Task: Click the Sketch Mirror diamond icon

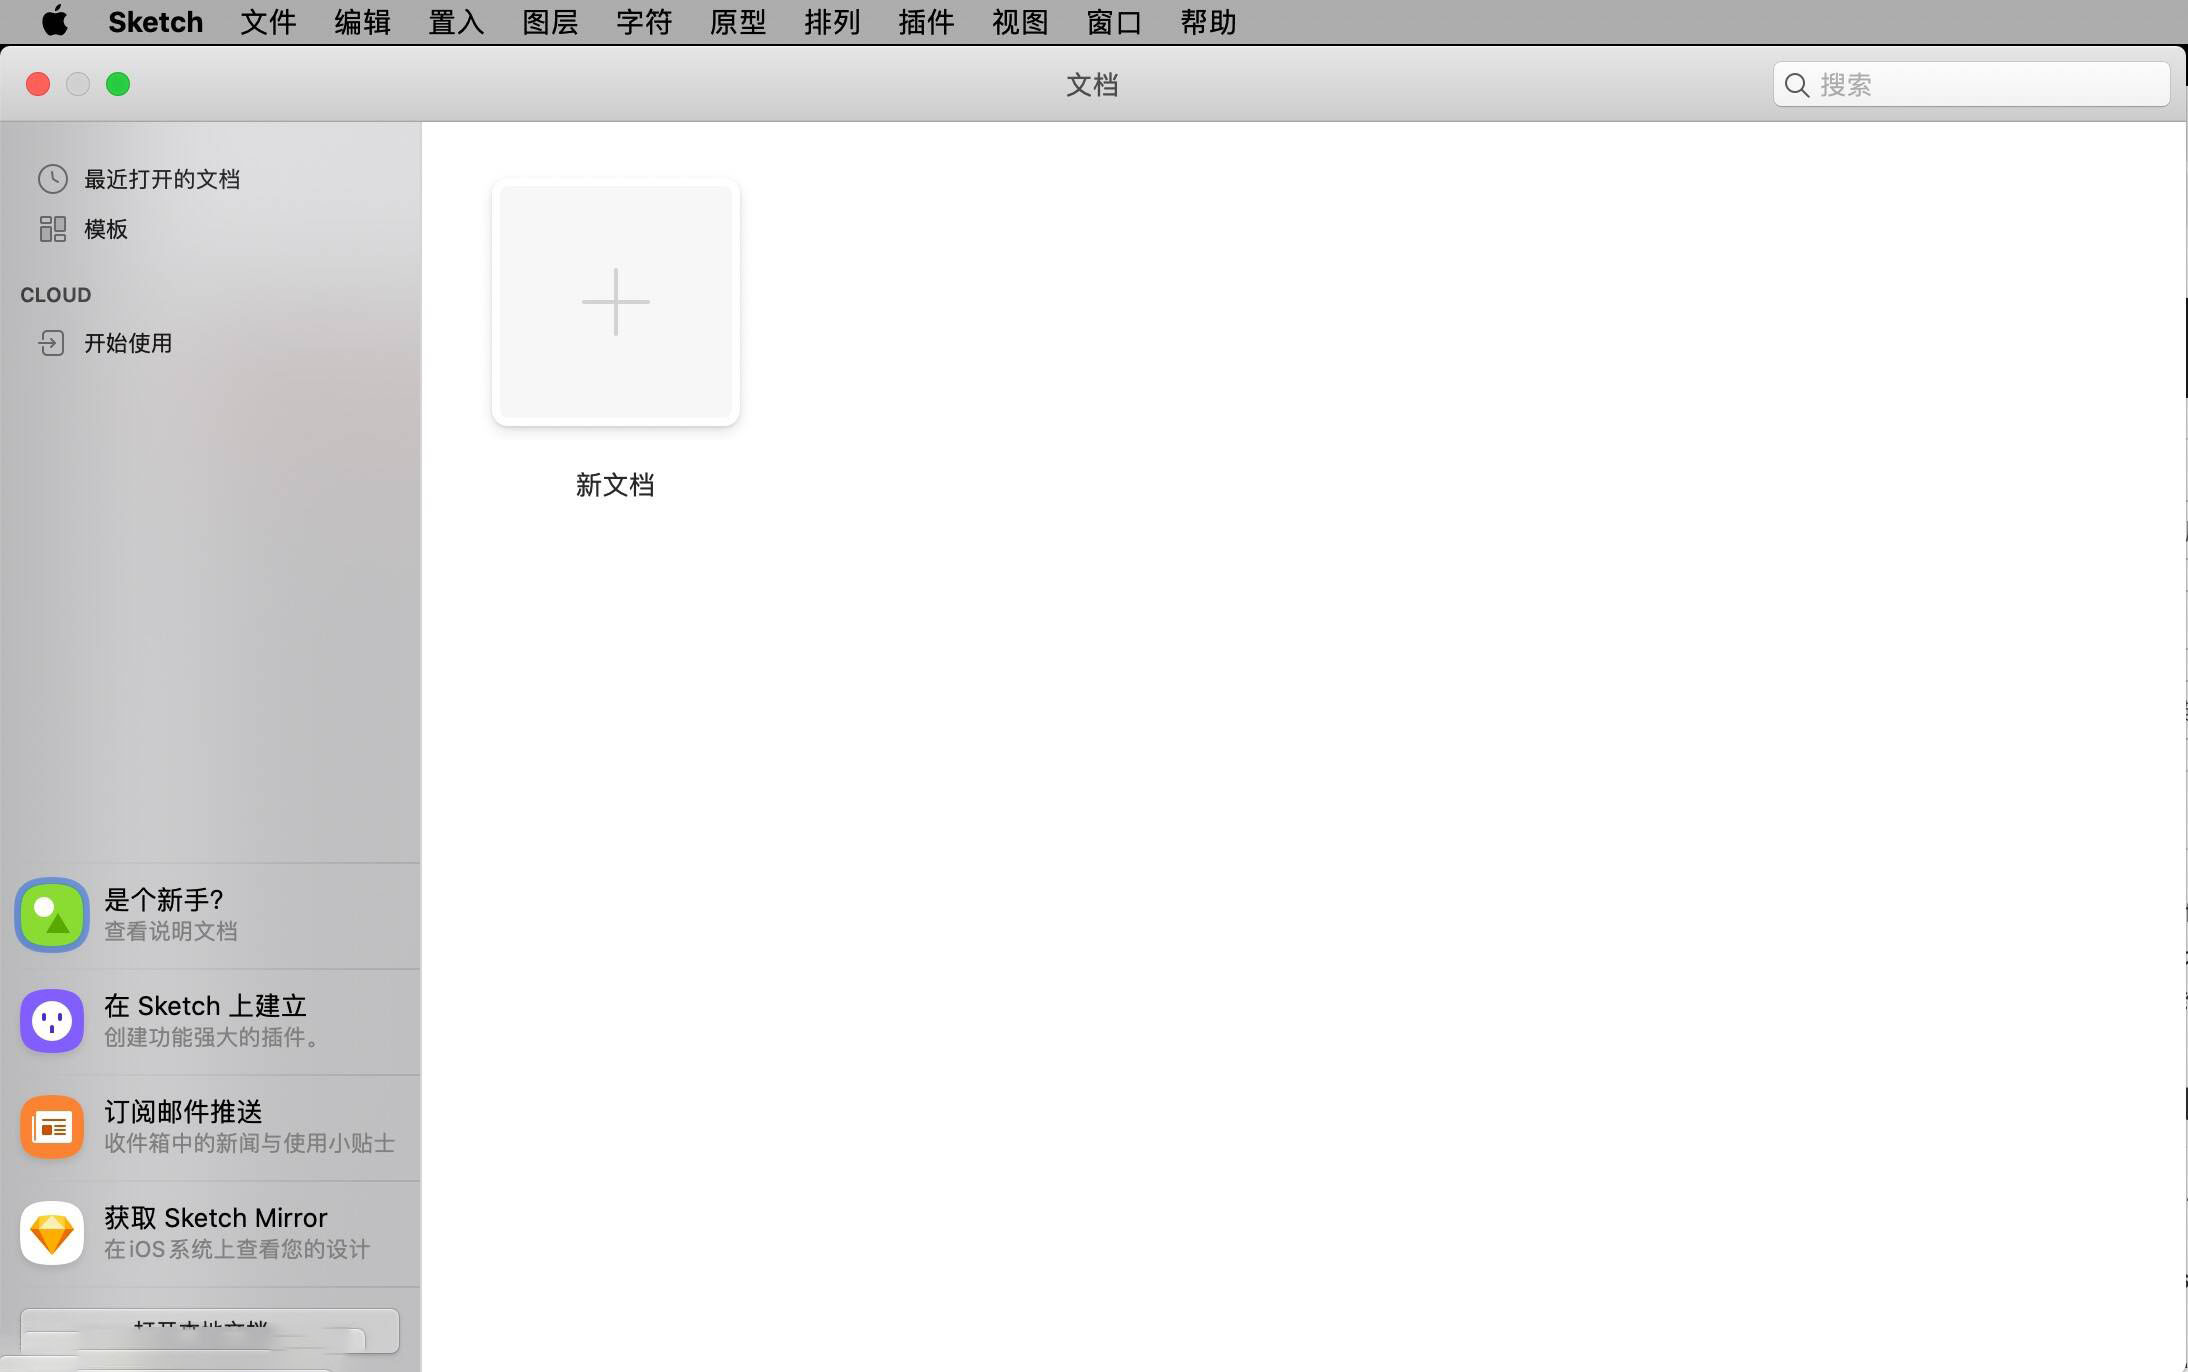Action: 52,1233
